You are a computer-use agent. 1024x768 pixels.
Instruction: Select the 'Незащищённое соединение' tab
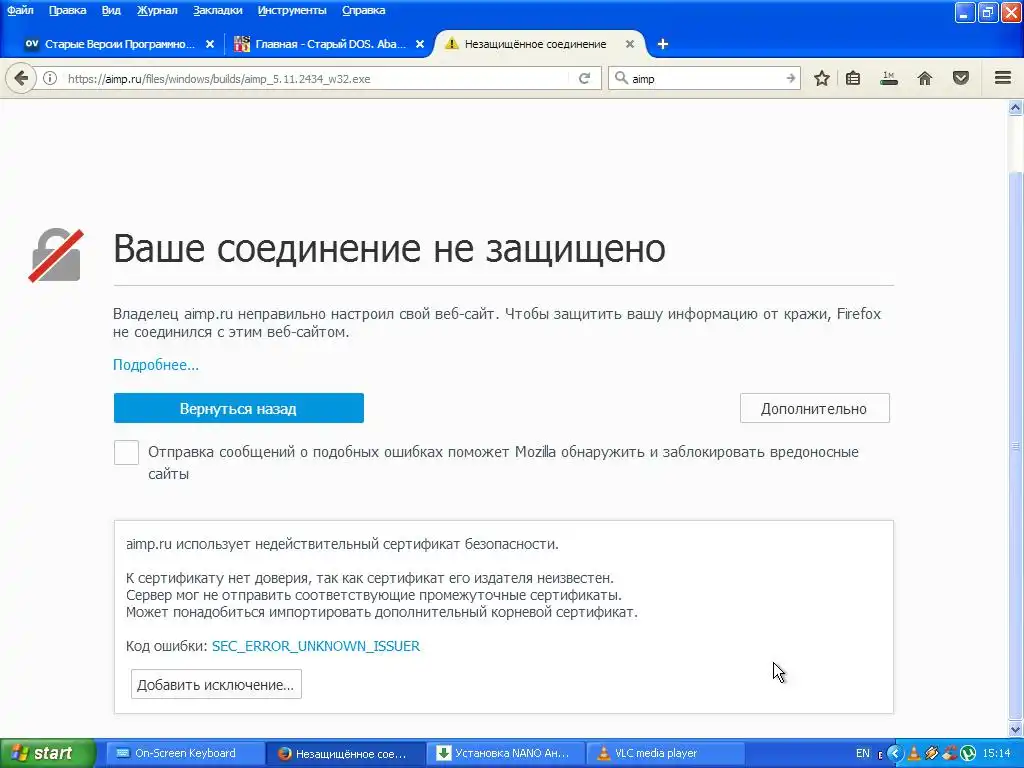535,44
